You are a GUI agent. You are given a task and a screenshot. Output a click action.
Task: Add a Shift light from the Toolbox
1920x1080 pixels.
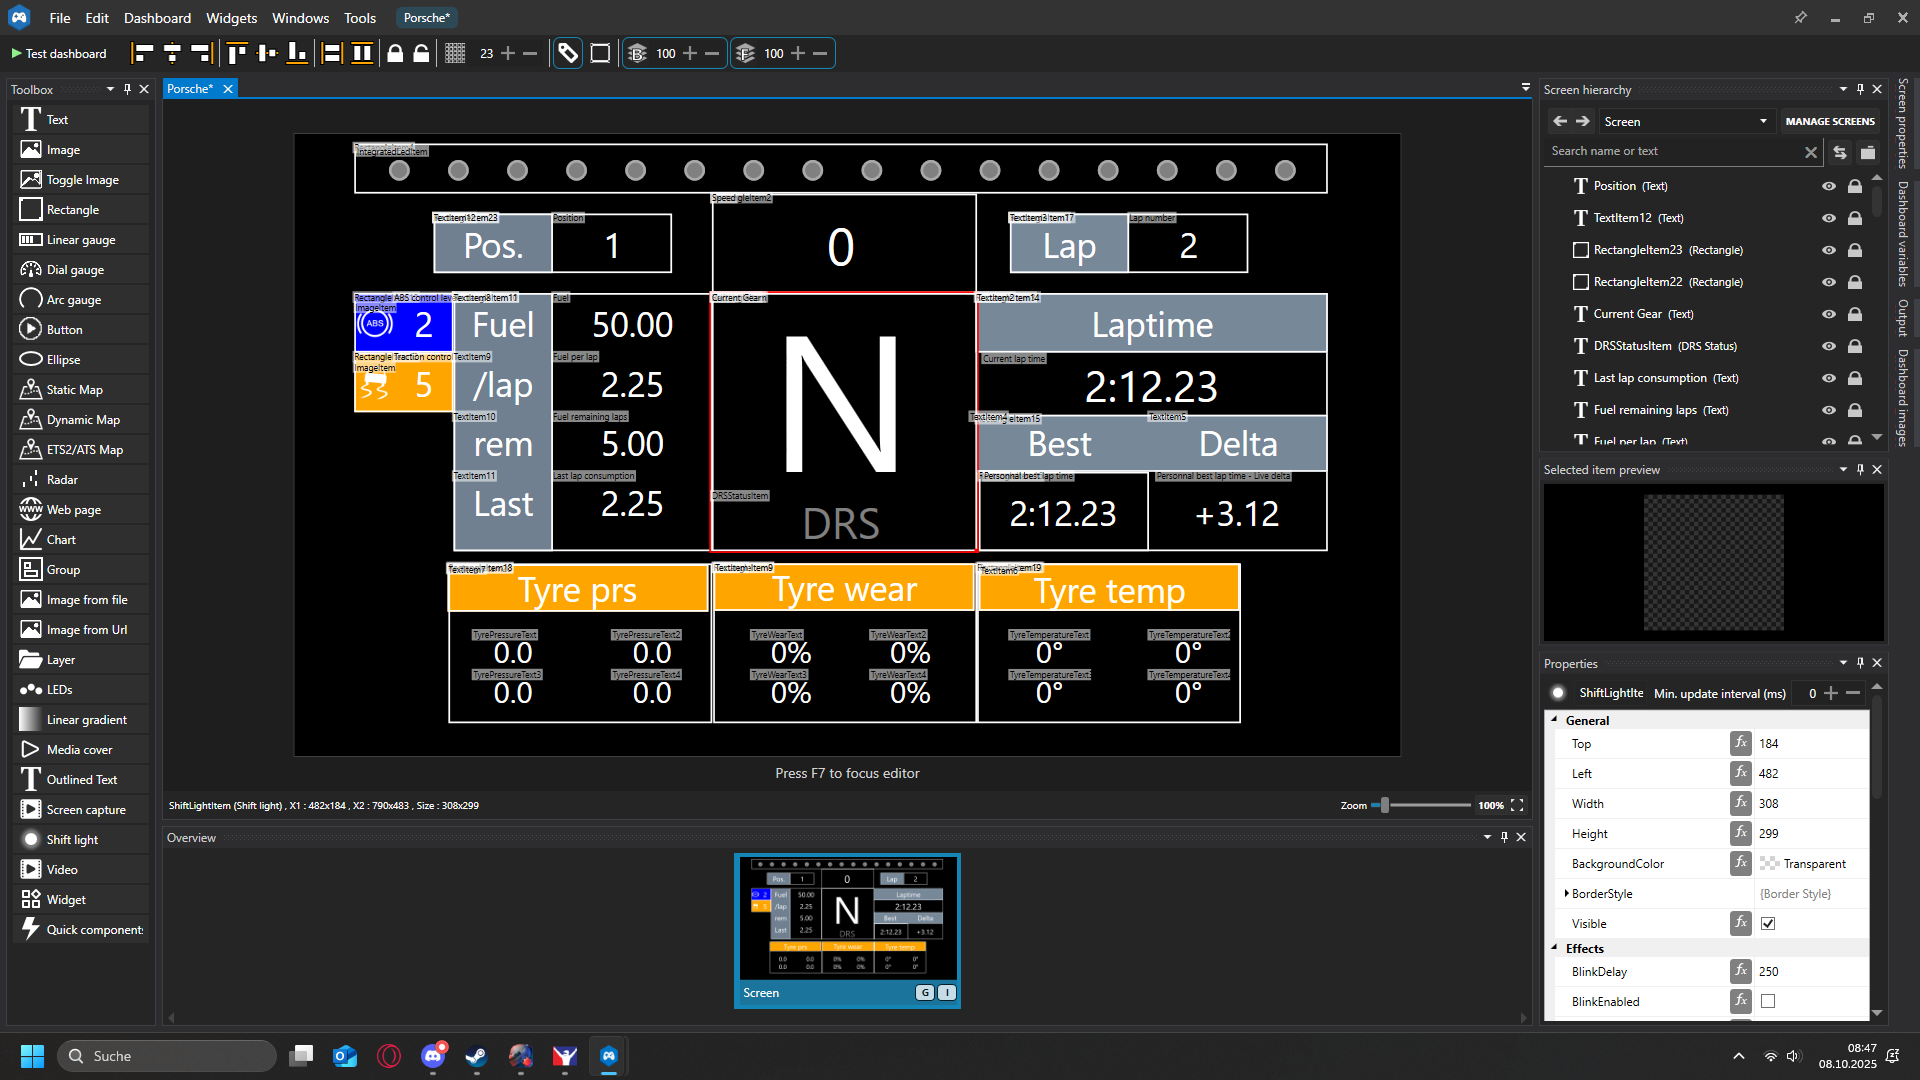(x=72, y=840)
